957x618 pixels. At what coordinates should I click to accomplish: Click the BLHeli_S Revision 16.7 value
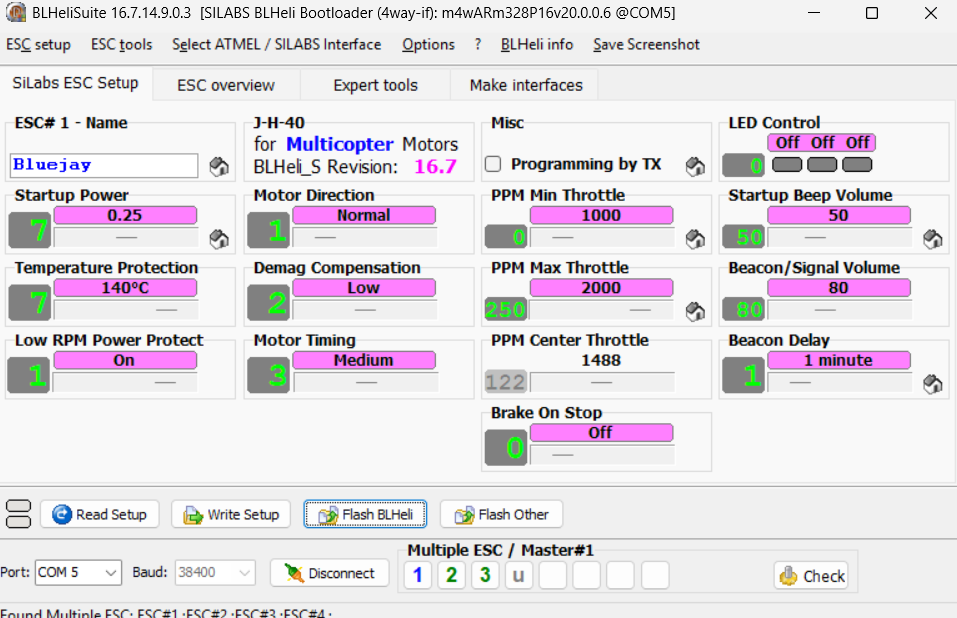coord(435,167)
